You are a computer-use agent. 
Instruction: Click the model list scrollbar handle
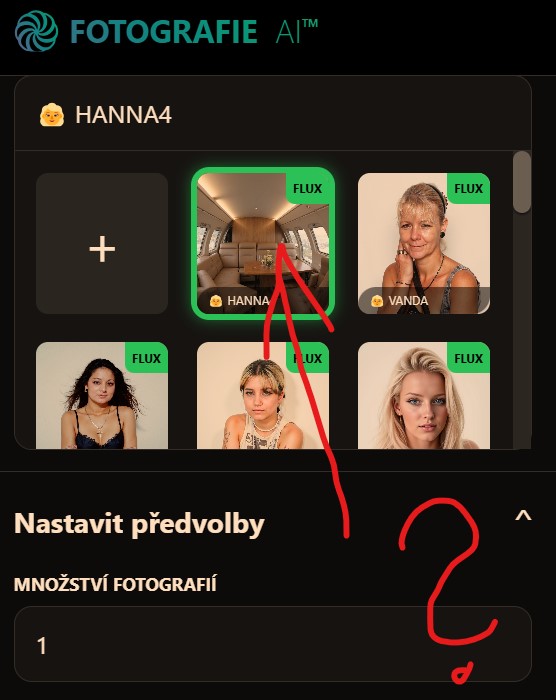point(522,182)
